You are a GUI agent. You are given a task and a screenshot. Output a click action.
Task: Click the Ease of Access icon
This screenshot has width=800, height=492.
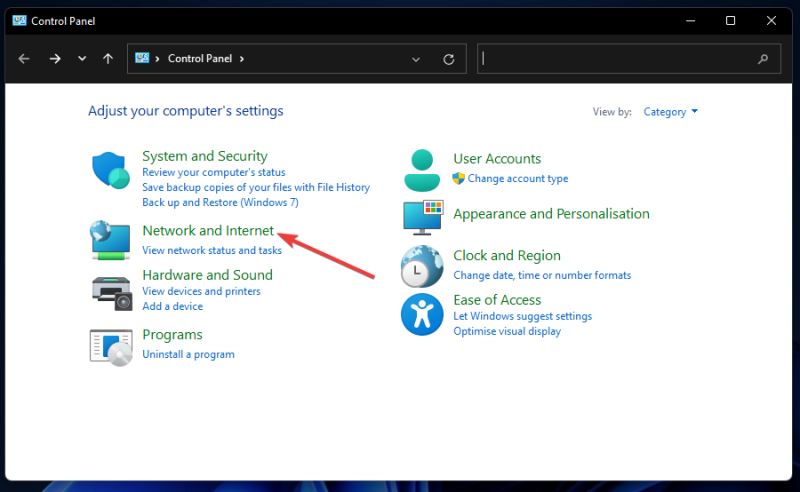[422, 314]
